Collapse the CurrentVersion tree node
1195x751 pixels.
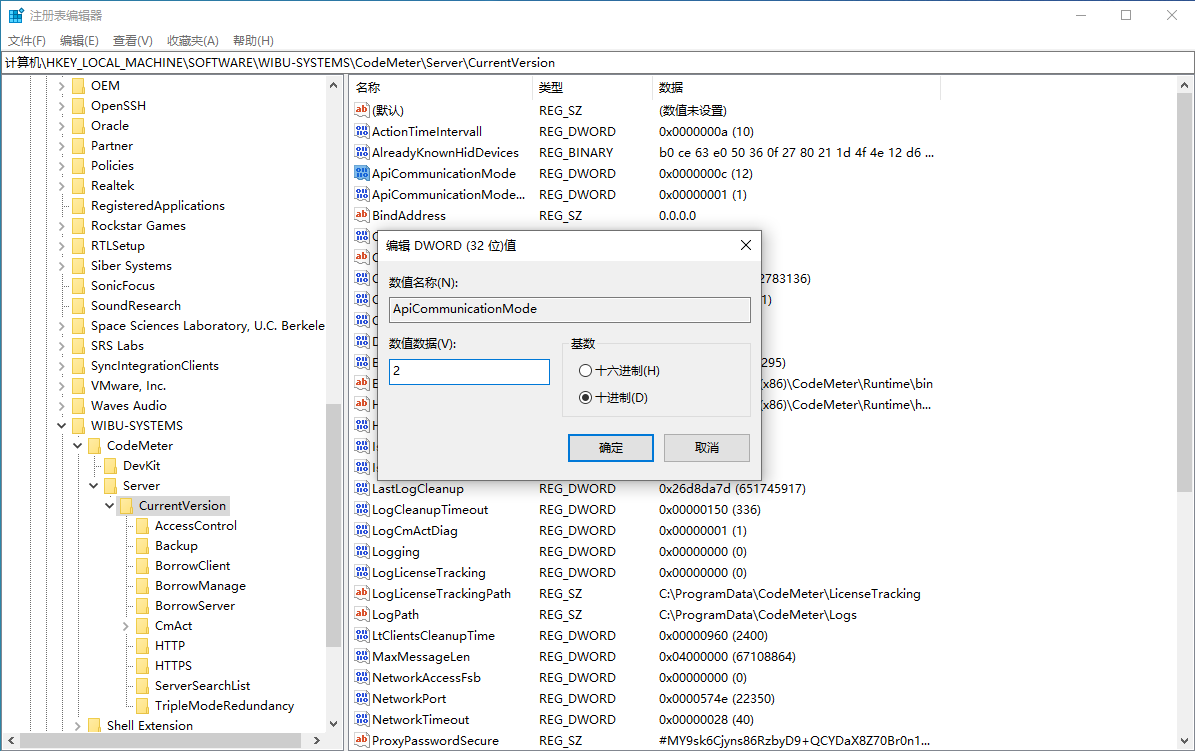[110, 505]
